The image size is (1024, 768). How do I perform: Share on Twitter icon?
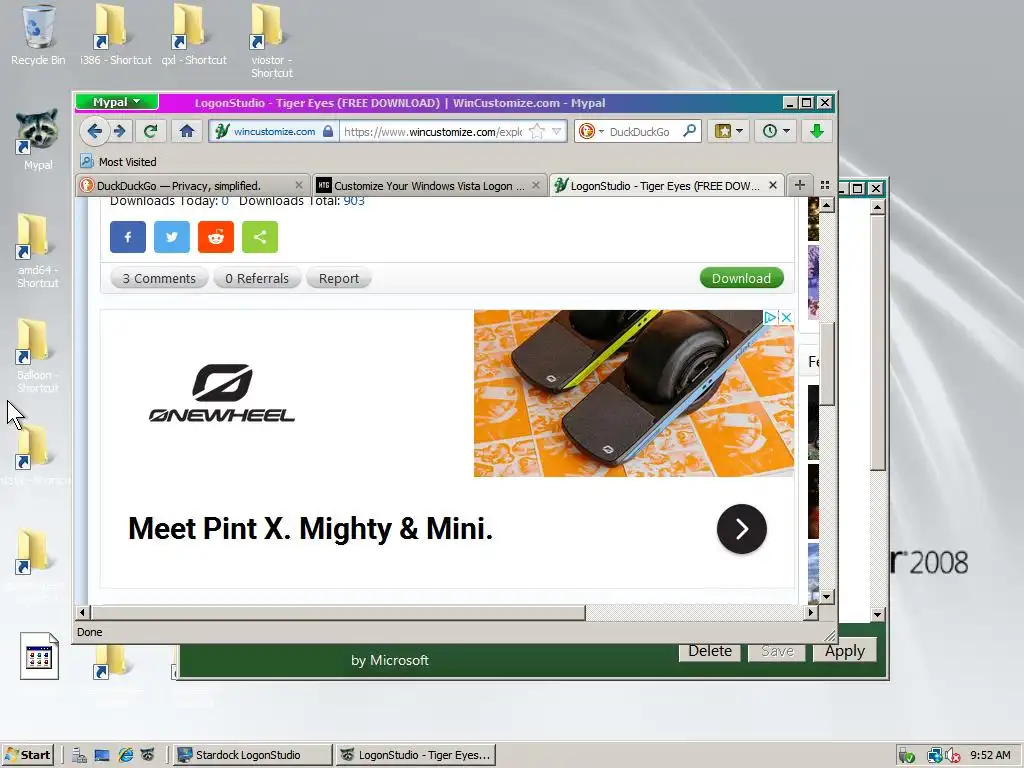tap(172, 236)
